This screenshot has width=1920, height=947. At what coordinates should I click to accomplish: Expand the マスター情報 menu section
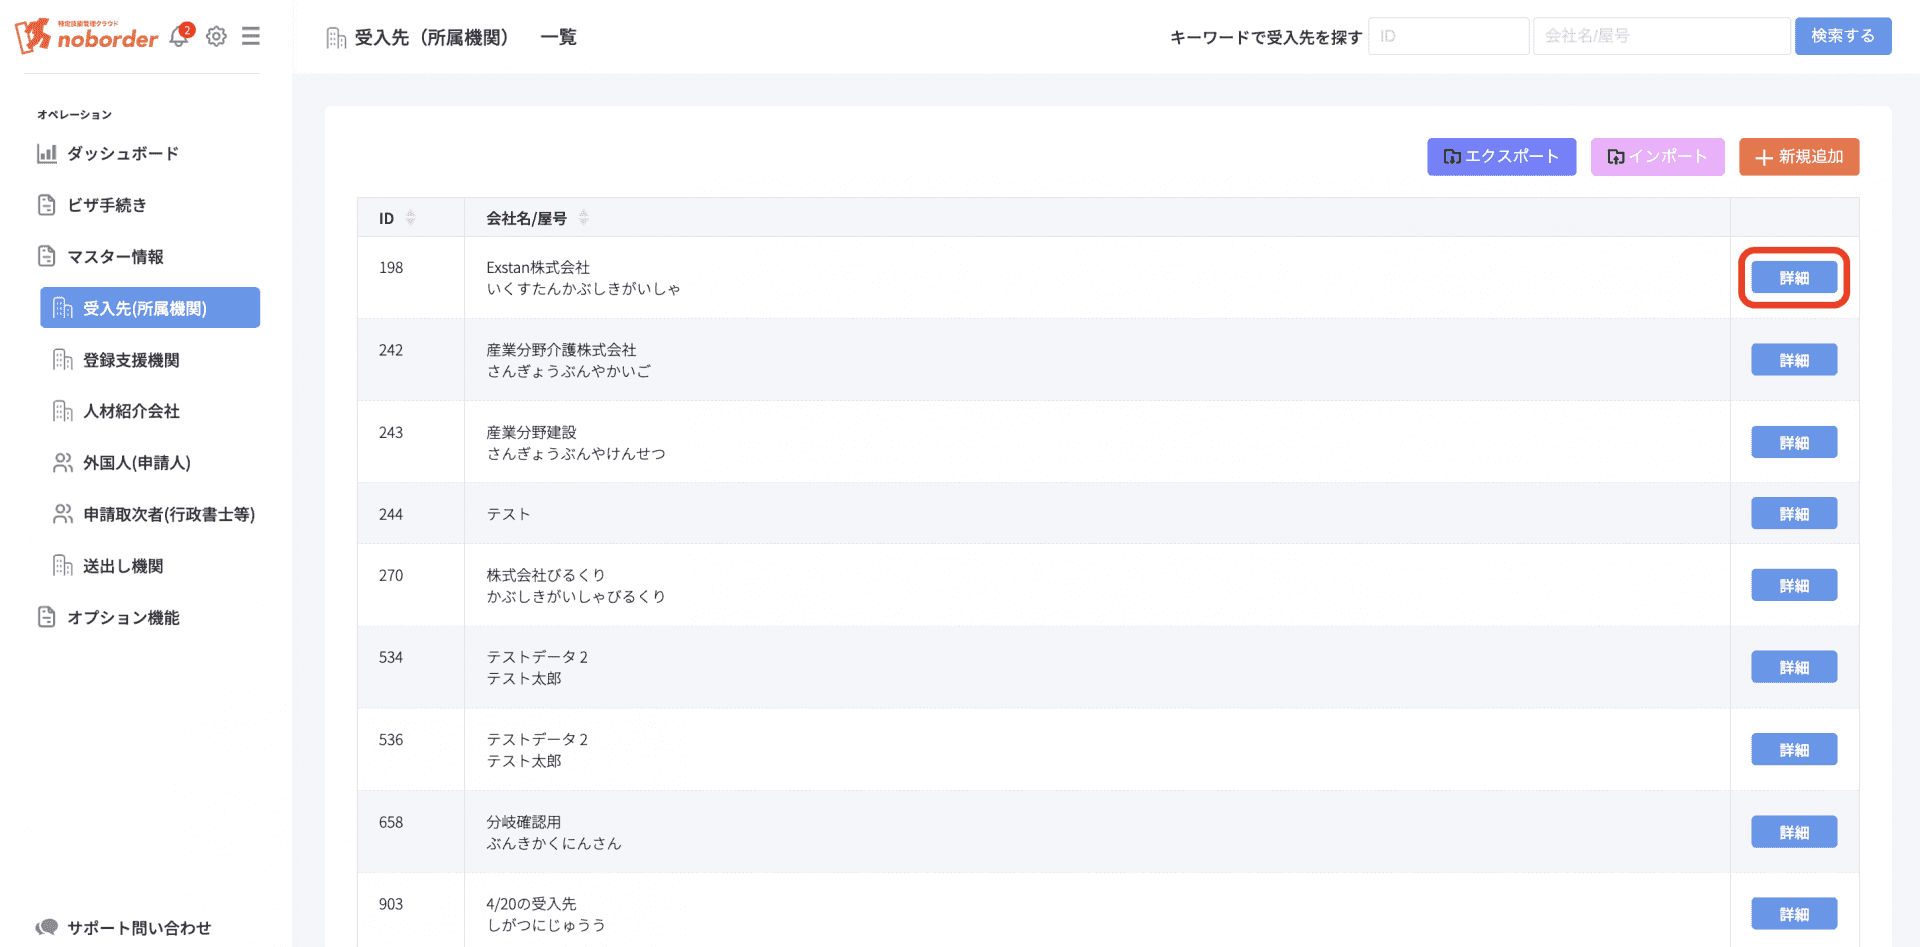point(115,257)
